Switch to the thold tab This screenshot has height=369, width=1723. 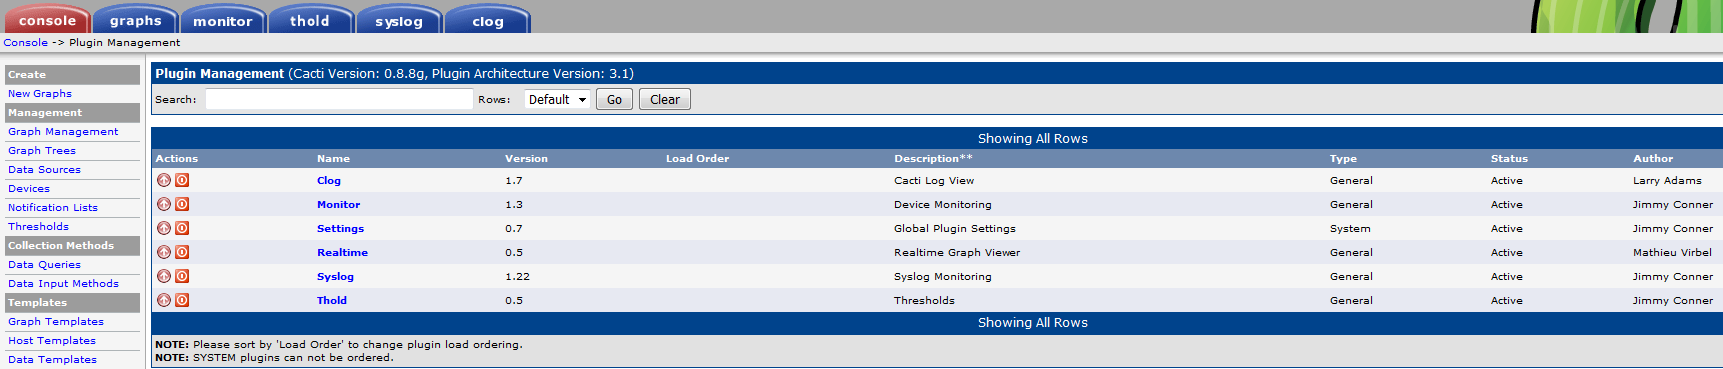pos(310,20)
